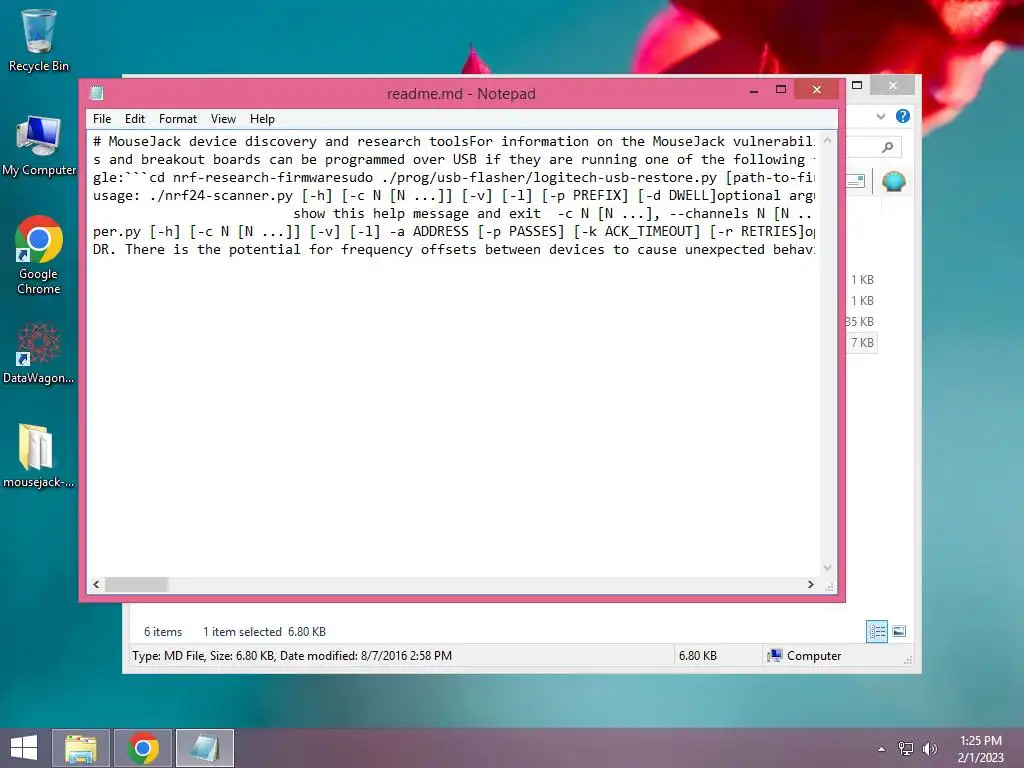This screenshot has height=768, width=1024.
Task: Click the partially hidden Explorer toolbar icon beside the seashell
Action: [856, 181]
